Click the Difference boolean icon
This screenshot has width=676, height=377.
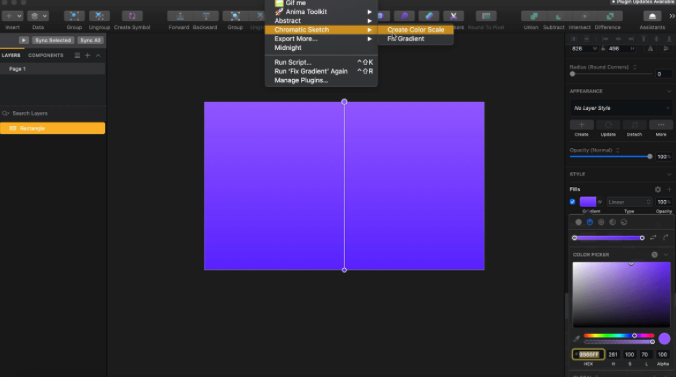610,16
